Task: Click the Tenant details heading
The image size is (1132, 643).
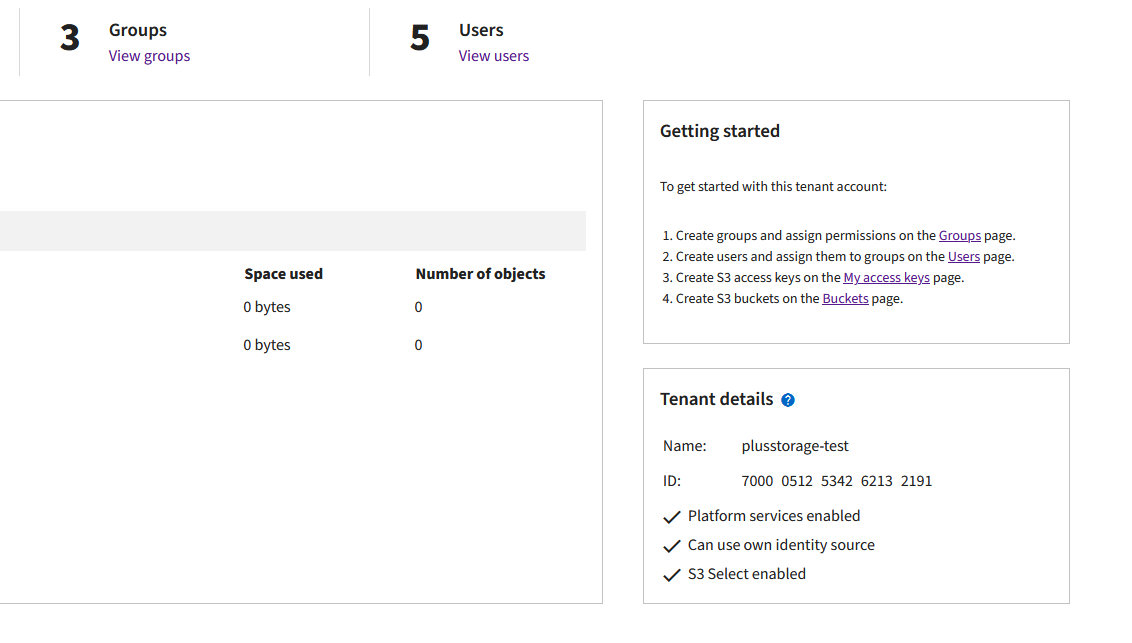Action: [716, 399]
